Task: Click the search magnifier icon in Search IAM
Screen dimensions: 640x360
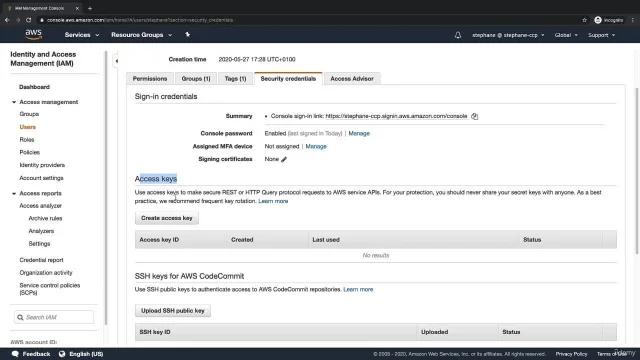Action: 20,317
